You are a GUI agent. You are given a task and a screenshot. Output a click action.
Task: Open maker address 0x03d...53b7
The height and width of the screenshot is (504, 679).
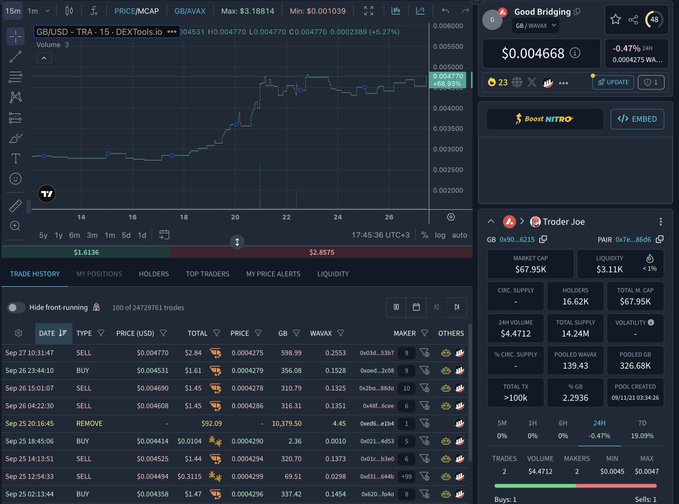point(377,353)
